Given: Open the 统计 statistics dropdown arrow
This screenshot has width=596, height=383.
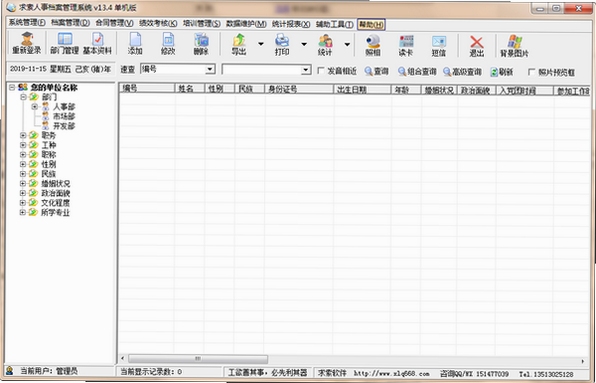Looking at the screenshot, I should [347, 44].
